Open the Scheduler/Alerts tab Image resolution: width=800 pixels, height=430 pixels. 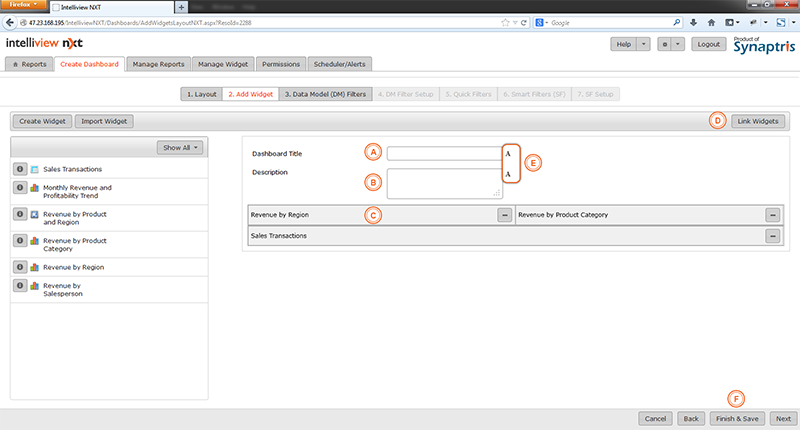tap(340, 64)
